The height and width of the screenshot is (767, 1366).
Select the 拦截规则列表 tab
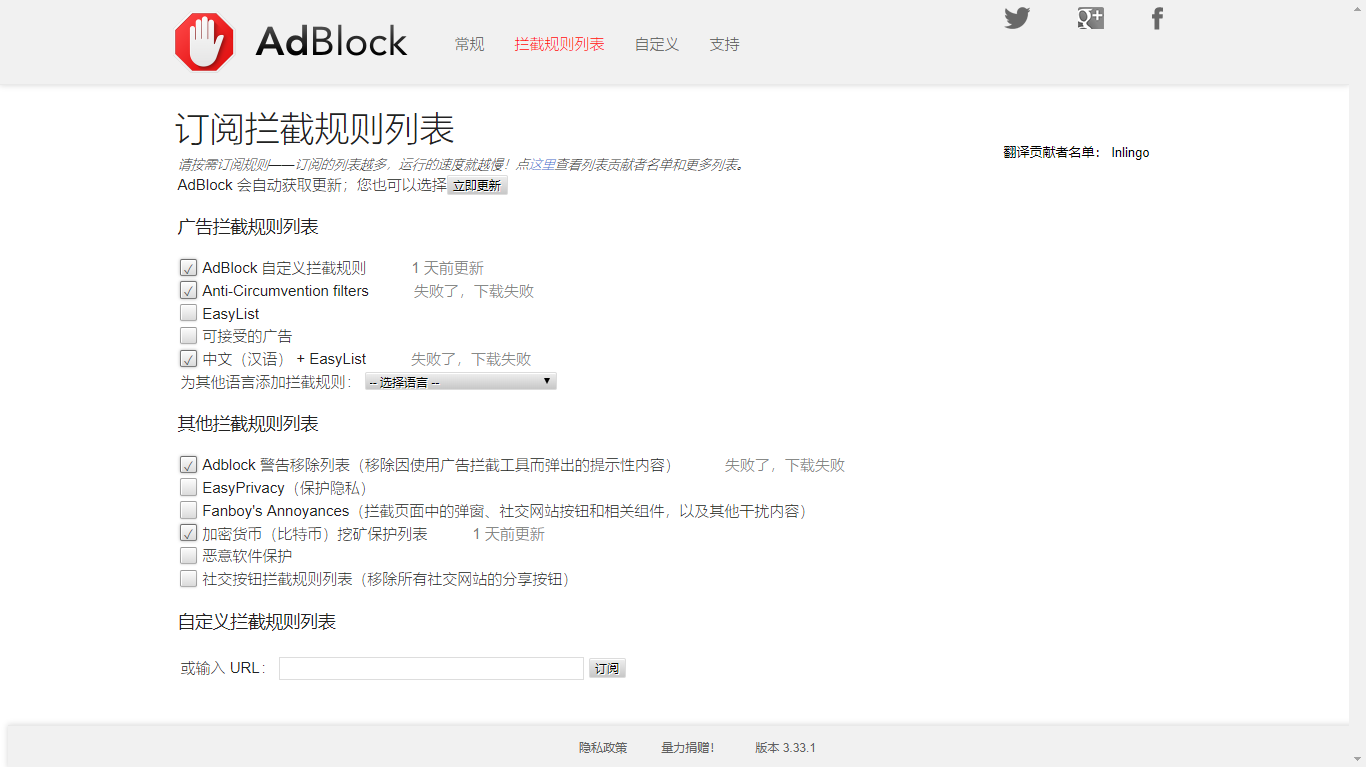[x=559, y=44]
